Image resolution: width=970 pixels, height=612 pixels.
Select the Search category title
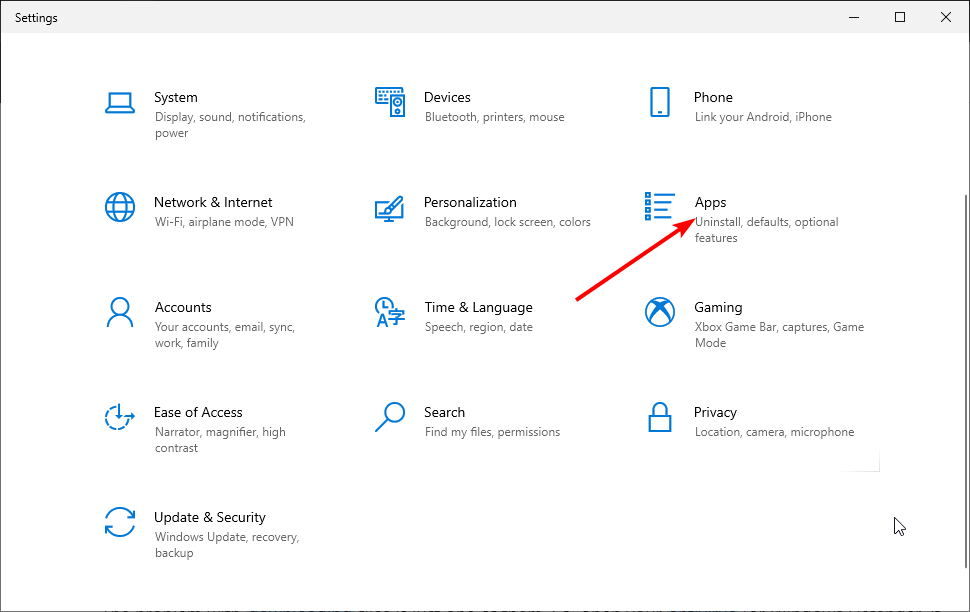(x=444, y=412)
